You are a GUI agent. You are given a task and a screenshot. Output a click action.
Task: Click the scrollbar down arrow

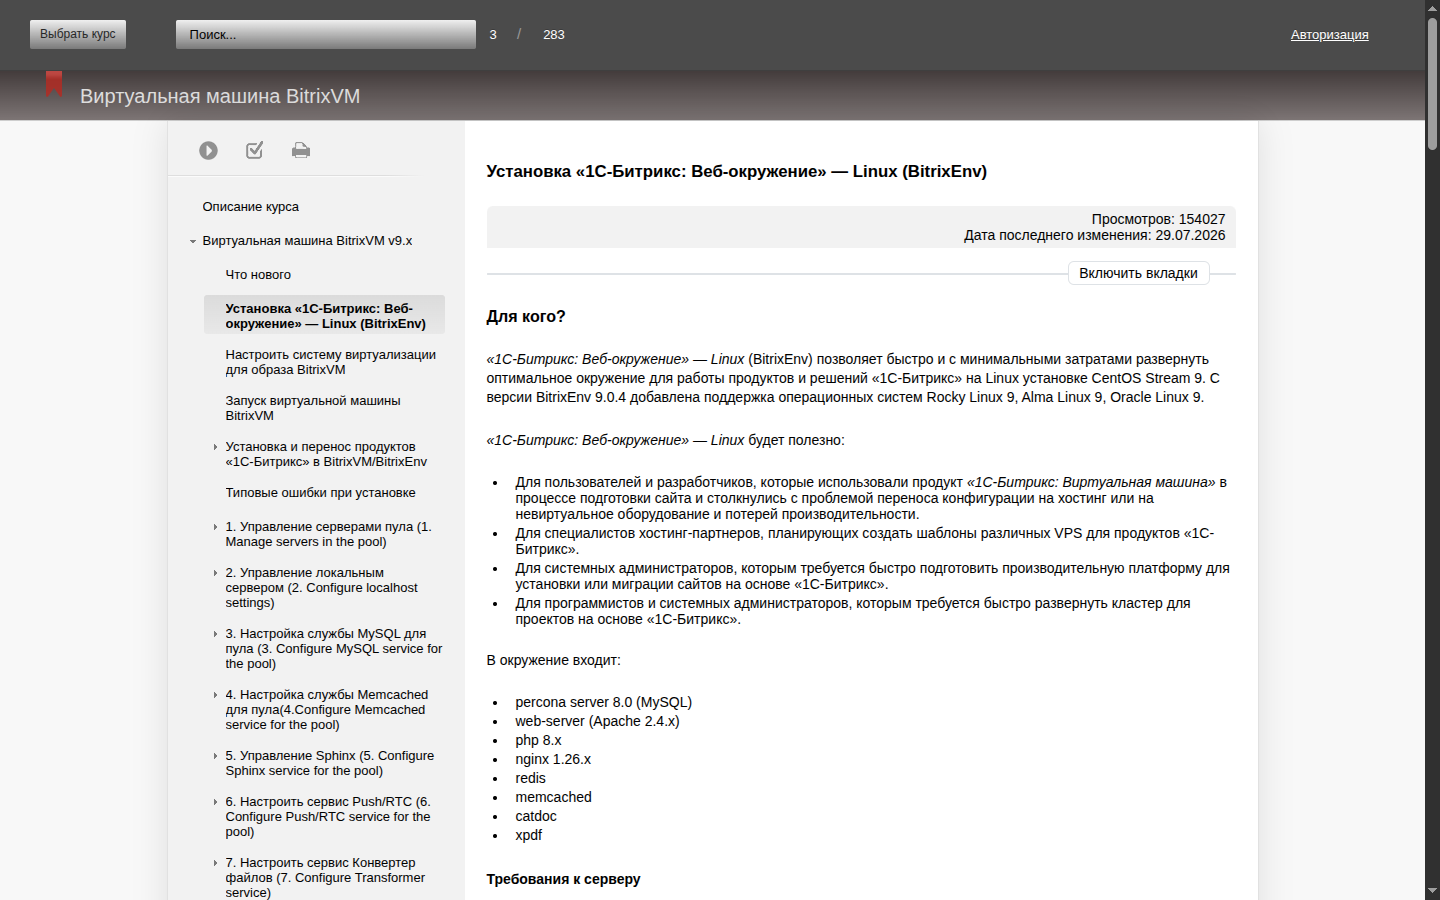[x=1432, y=891]
